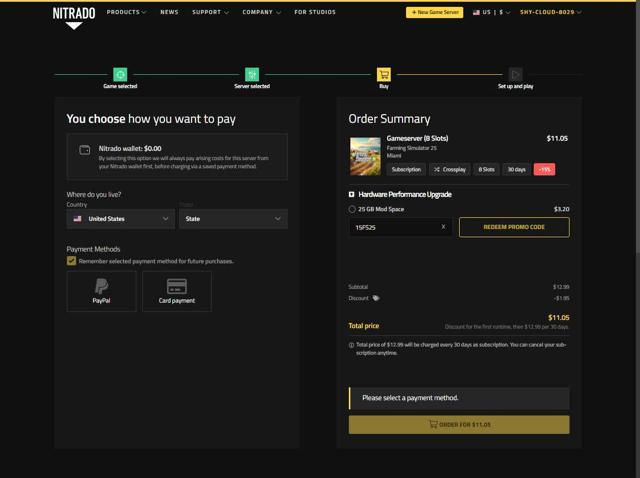
Task: Choose Card payment method
Action: tap(177, 291)
